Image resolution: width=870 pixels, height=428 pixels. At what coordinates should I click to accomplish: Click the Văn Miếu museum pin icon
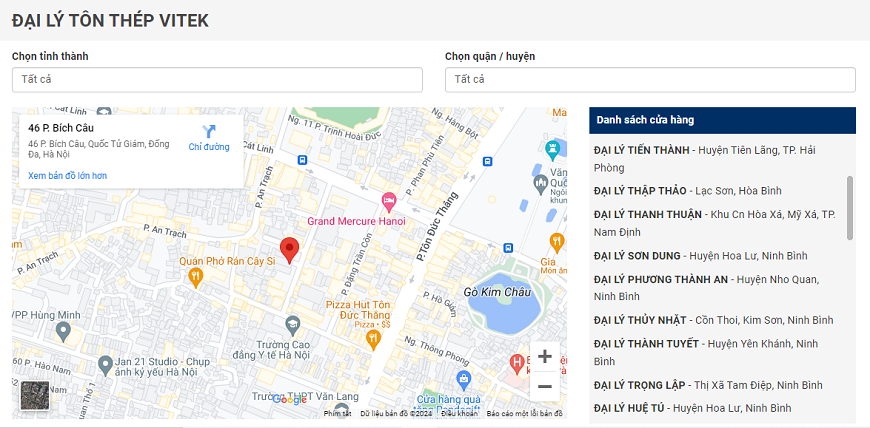tap(540, 184)
